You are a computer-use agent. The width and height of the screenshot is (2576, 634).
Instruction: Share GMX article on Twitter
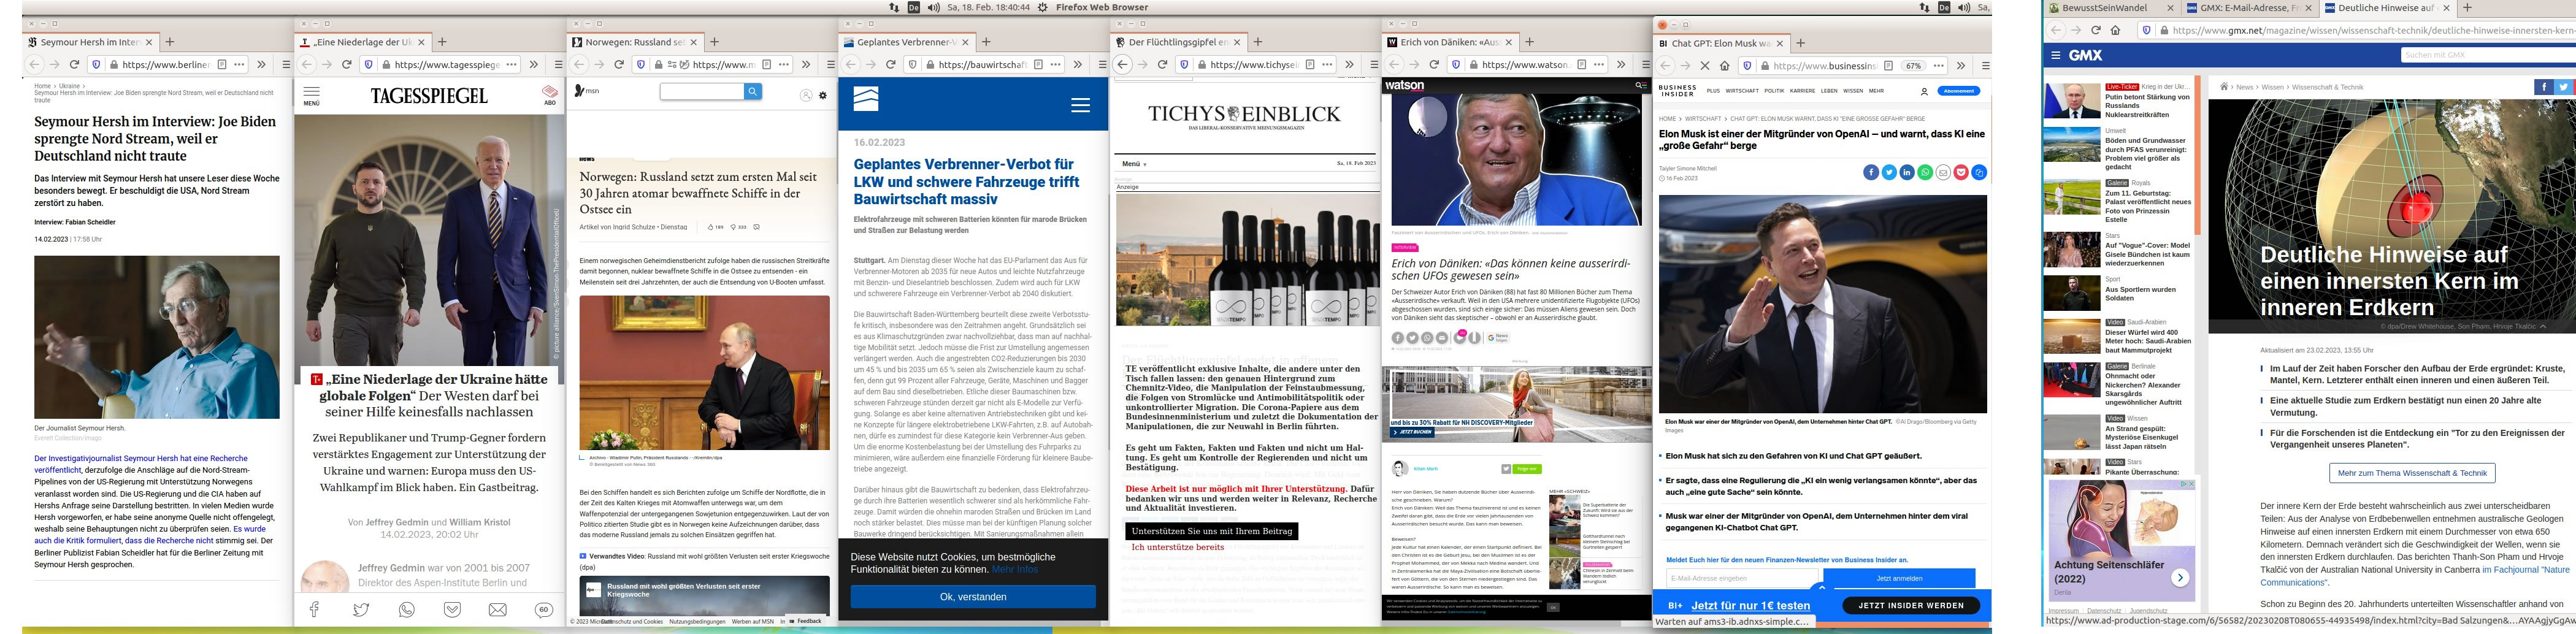tap(2563, 87)
